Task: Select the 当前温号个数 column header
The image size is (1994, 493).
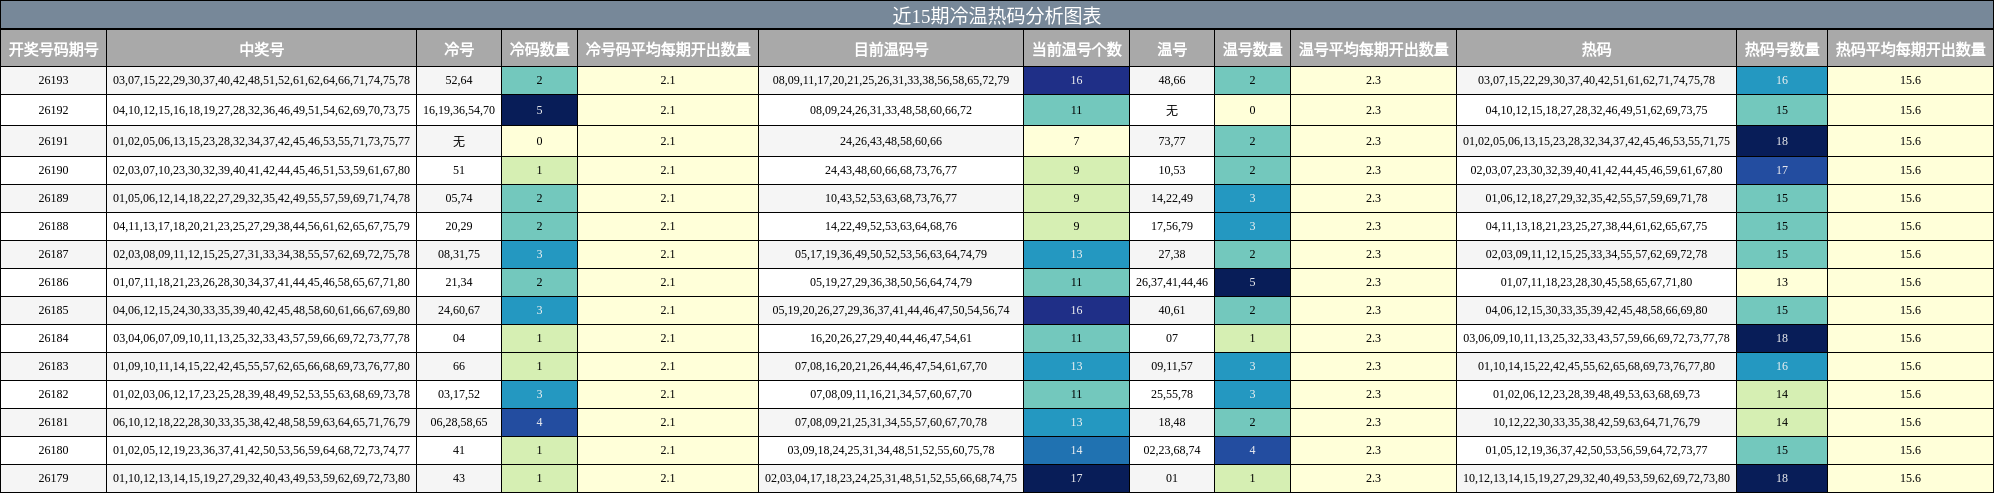Action: [1076, 49]
